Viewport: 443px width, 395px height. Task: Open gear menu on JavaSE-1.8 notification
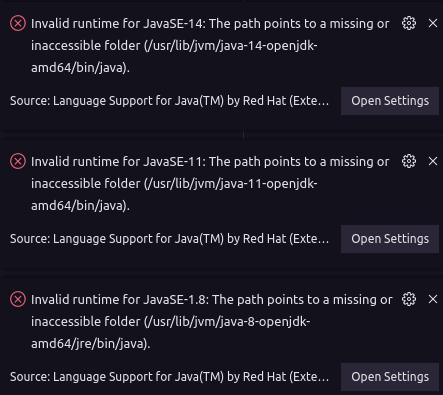pyautogui.click(x=409, y=299)
